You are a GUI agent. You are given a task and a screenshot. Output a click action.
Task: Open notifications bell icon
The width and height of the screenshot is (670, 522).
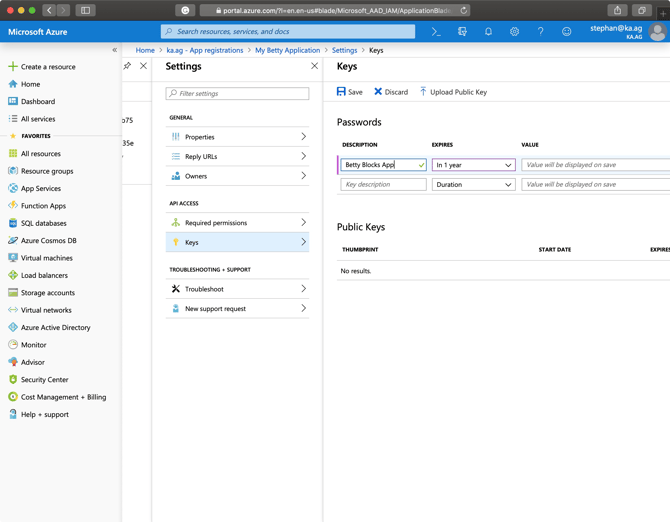(488, 32)
